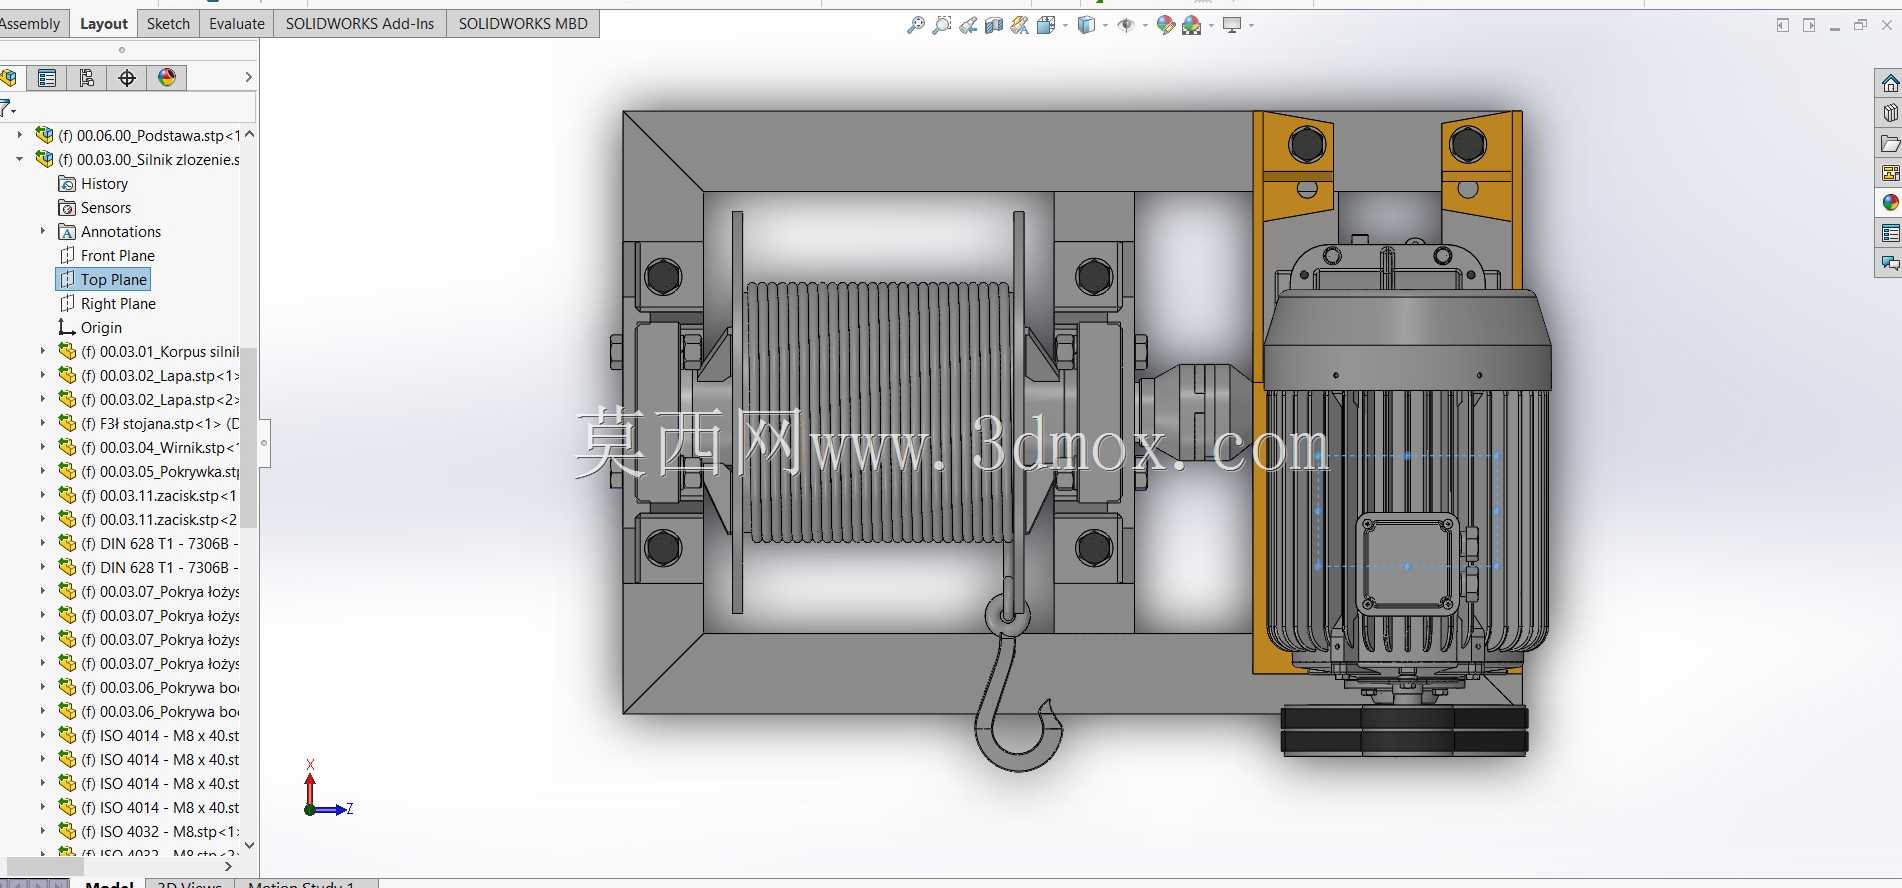Open the SOLIDWORKS Resources home tab
Viewport: 1902px width, 888px height.
pyautogui.click(x=1889, y=83)
